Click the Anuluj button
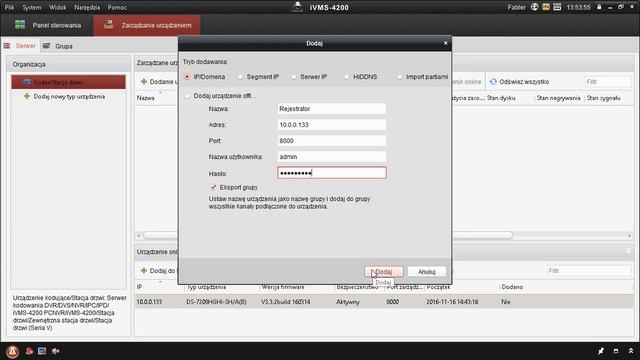This screenshot has width=640, height=360. (x=427, y=271)
